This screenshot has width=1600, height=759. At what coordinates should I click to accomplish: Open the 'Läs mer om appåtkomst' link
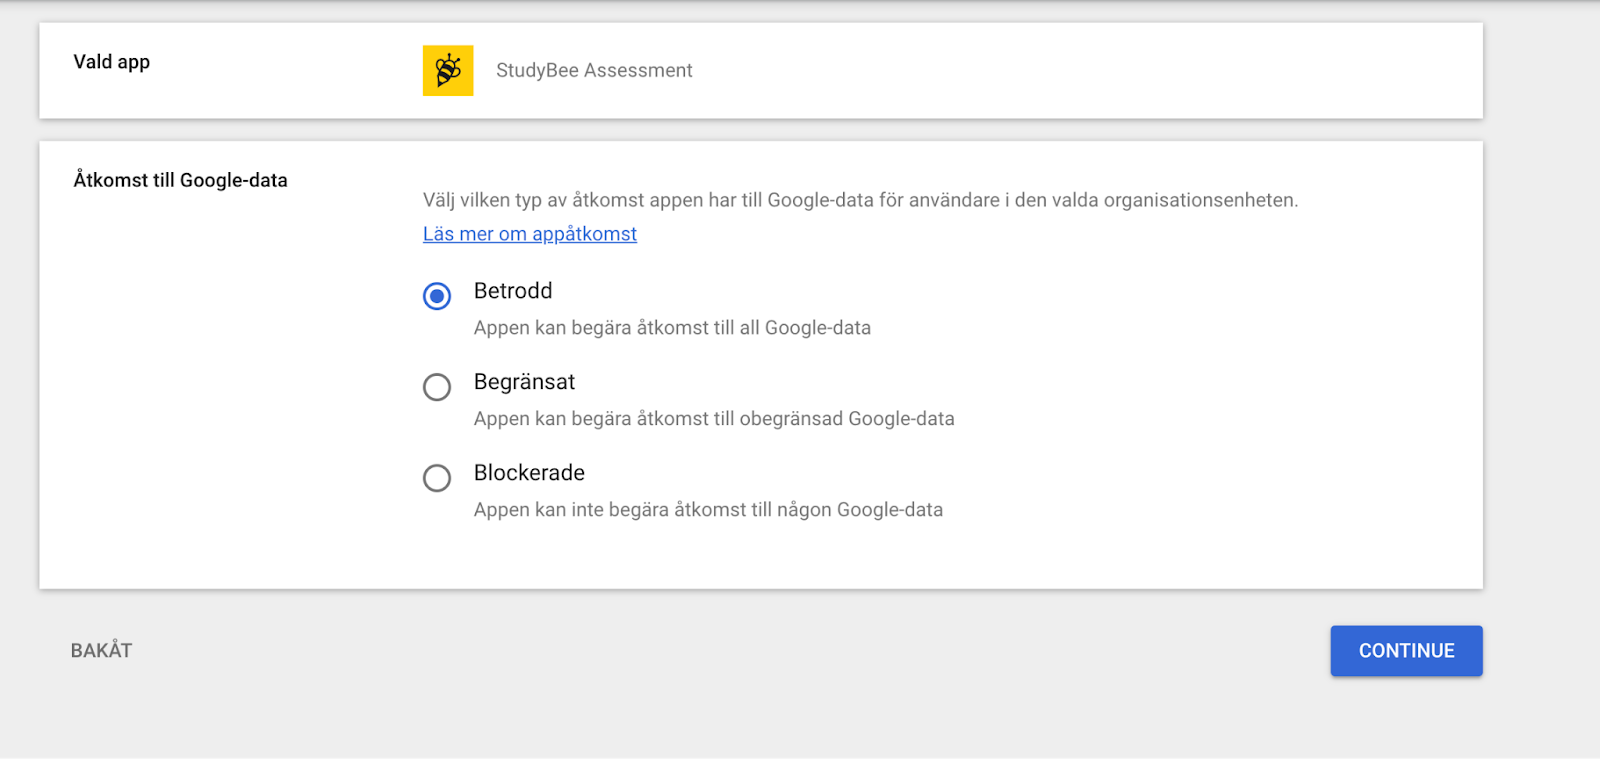[x=530, y=234]
